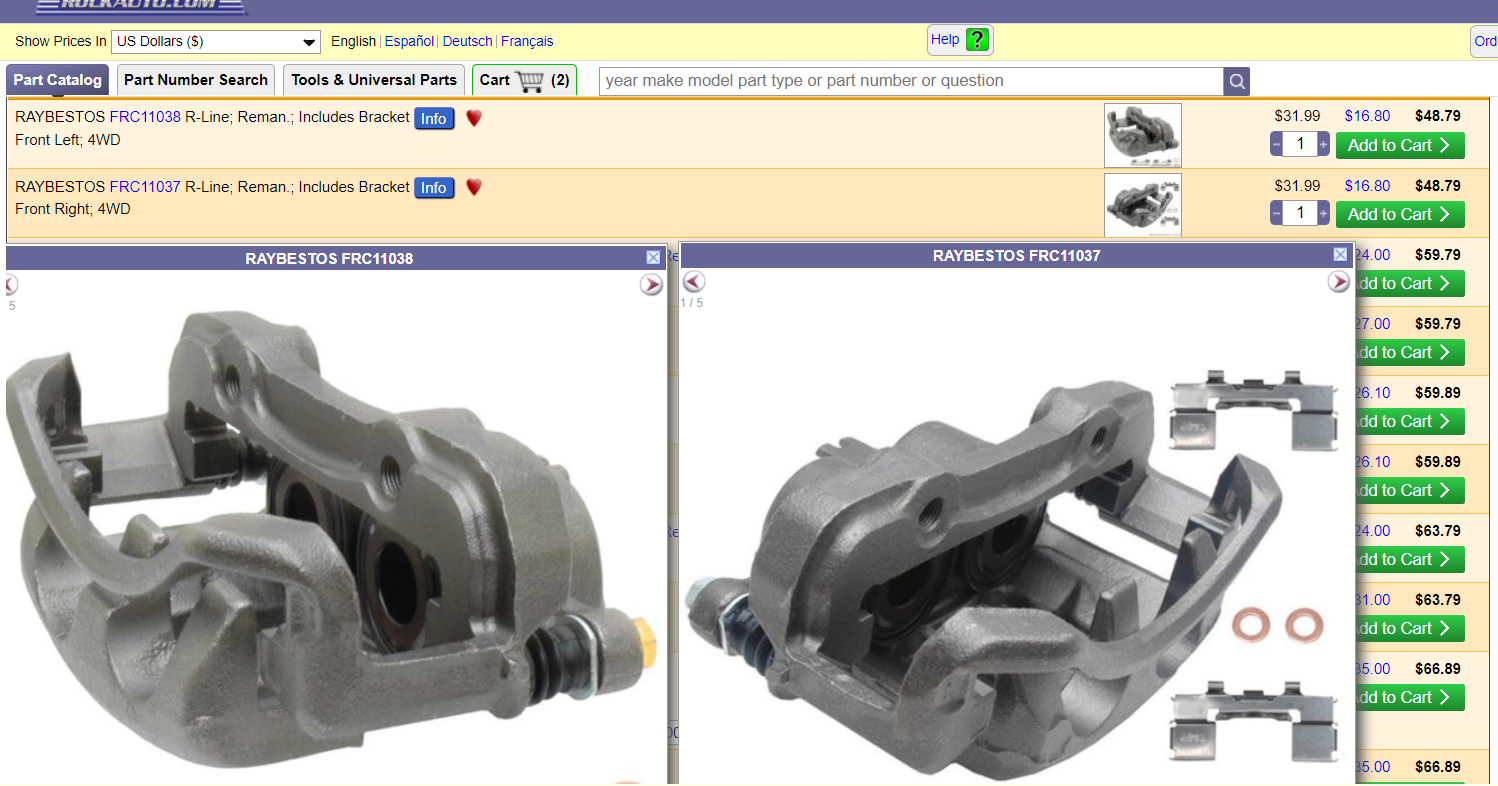Click the $31.99 price in FRC11038 row
The image size is (1498, 786).
(x=1297, y=116)
